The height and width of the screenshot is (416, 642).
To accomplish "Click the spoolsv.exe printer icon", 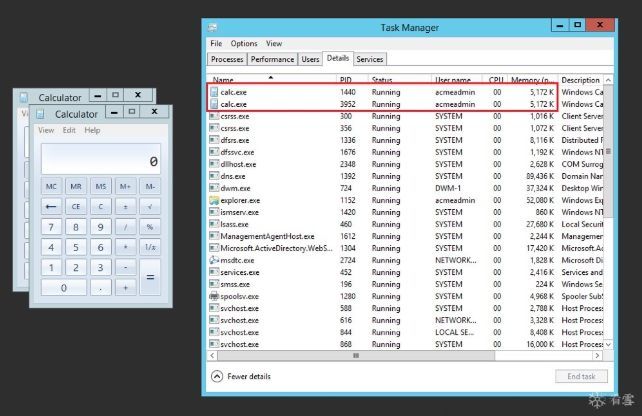I will [x=214, y=296].
